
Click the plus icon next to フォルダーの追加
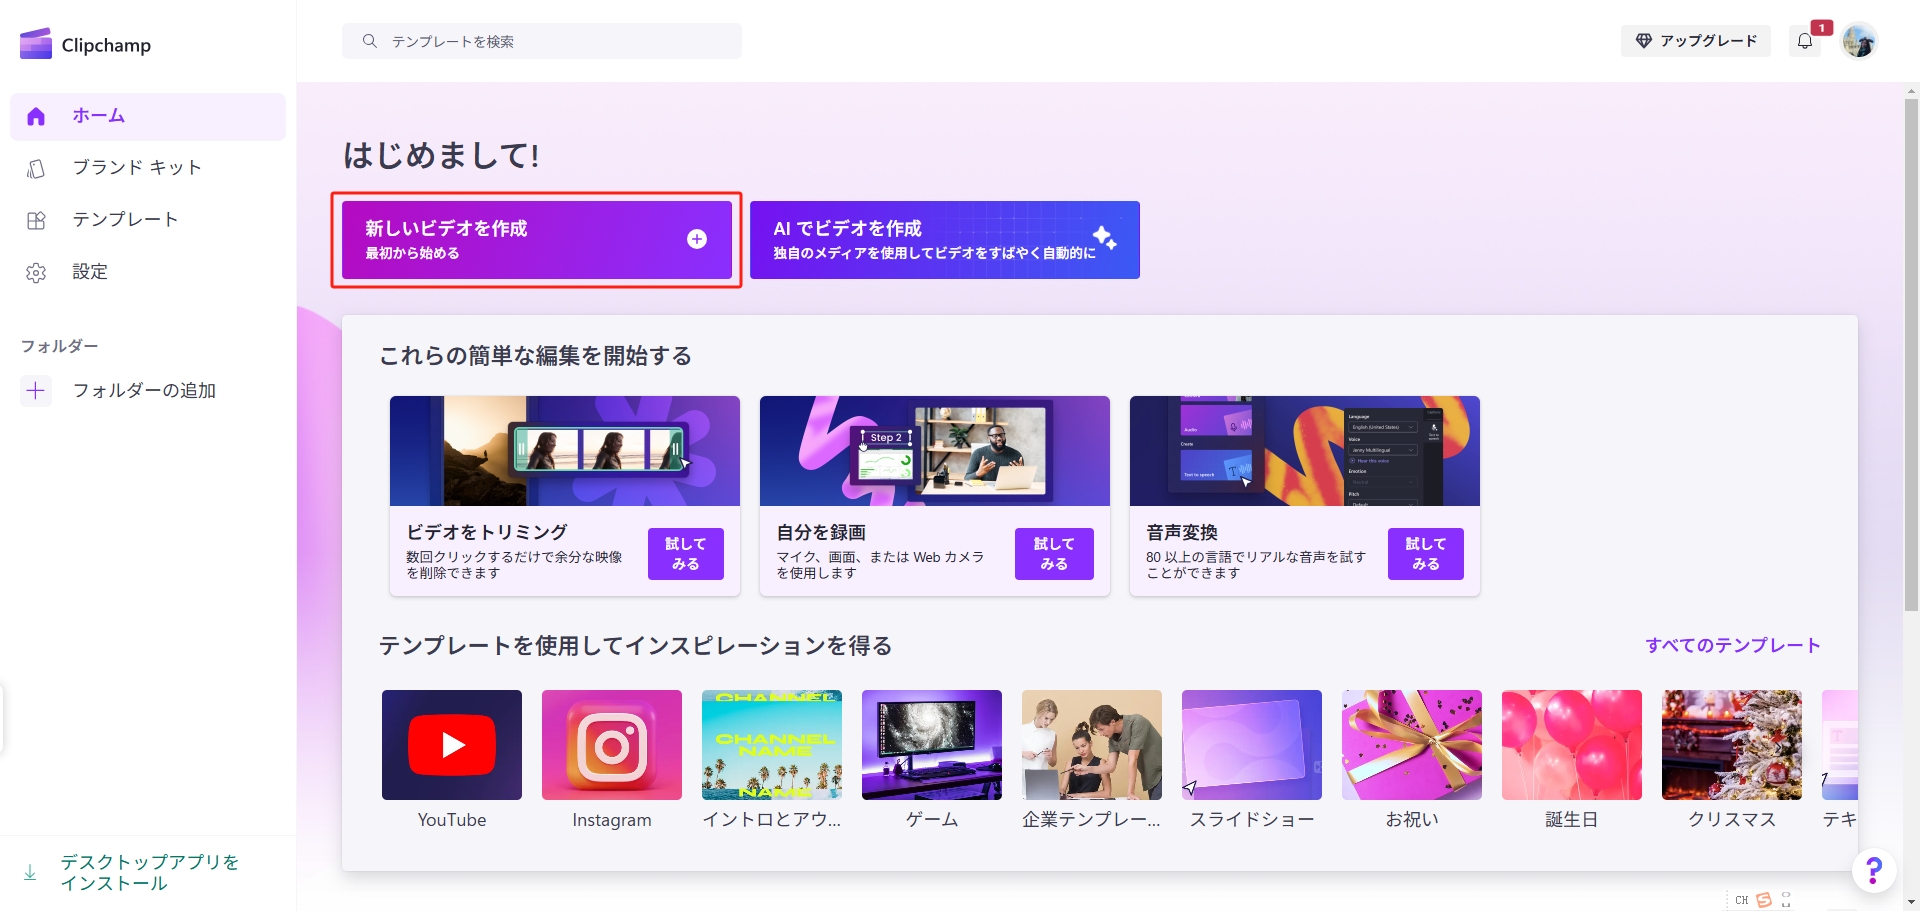[x=36, y=390]
